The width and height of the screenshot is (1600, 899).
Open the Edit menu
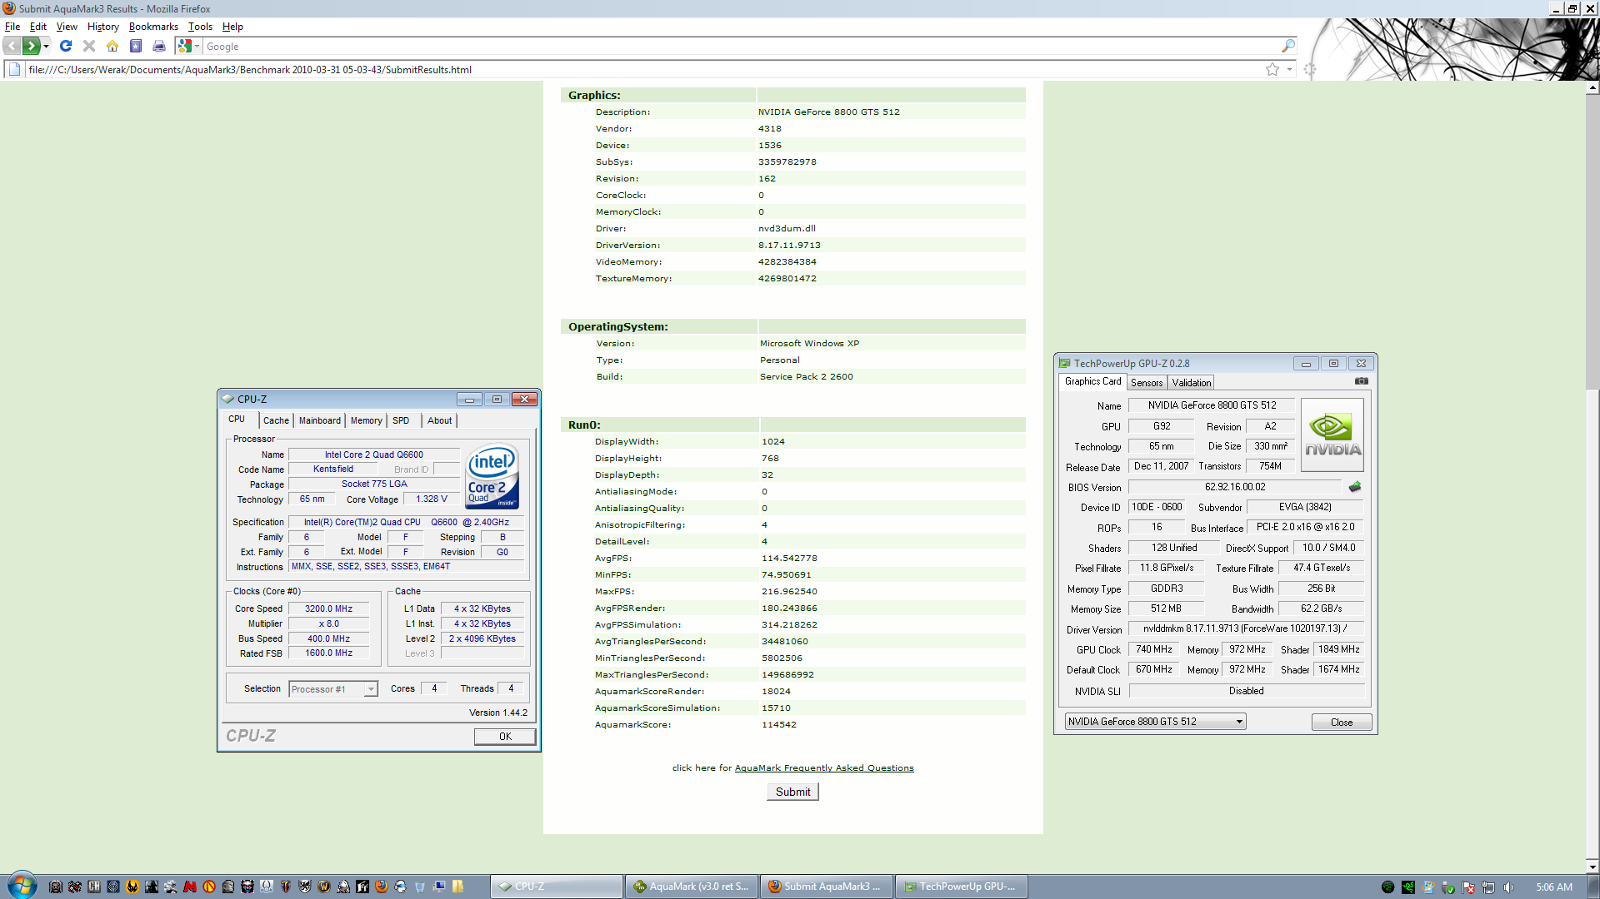(x=38, y=27)
